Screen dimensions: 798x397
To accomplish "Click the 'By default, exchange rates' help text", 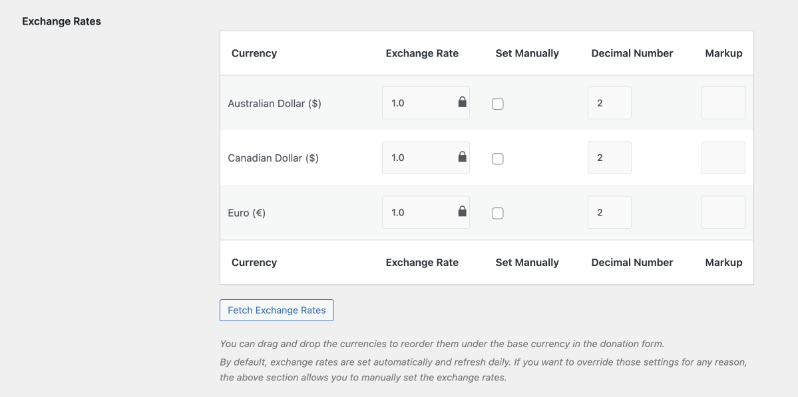I will point(483,370).
